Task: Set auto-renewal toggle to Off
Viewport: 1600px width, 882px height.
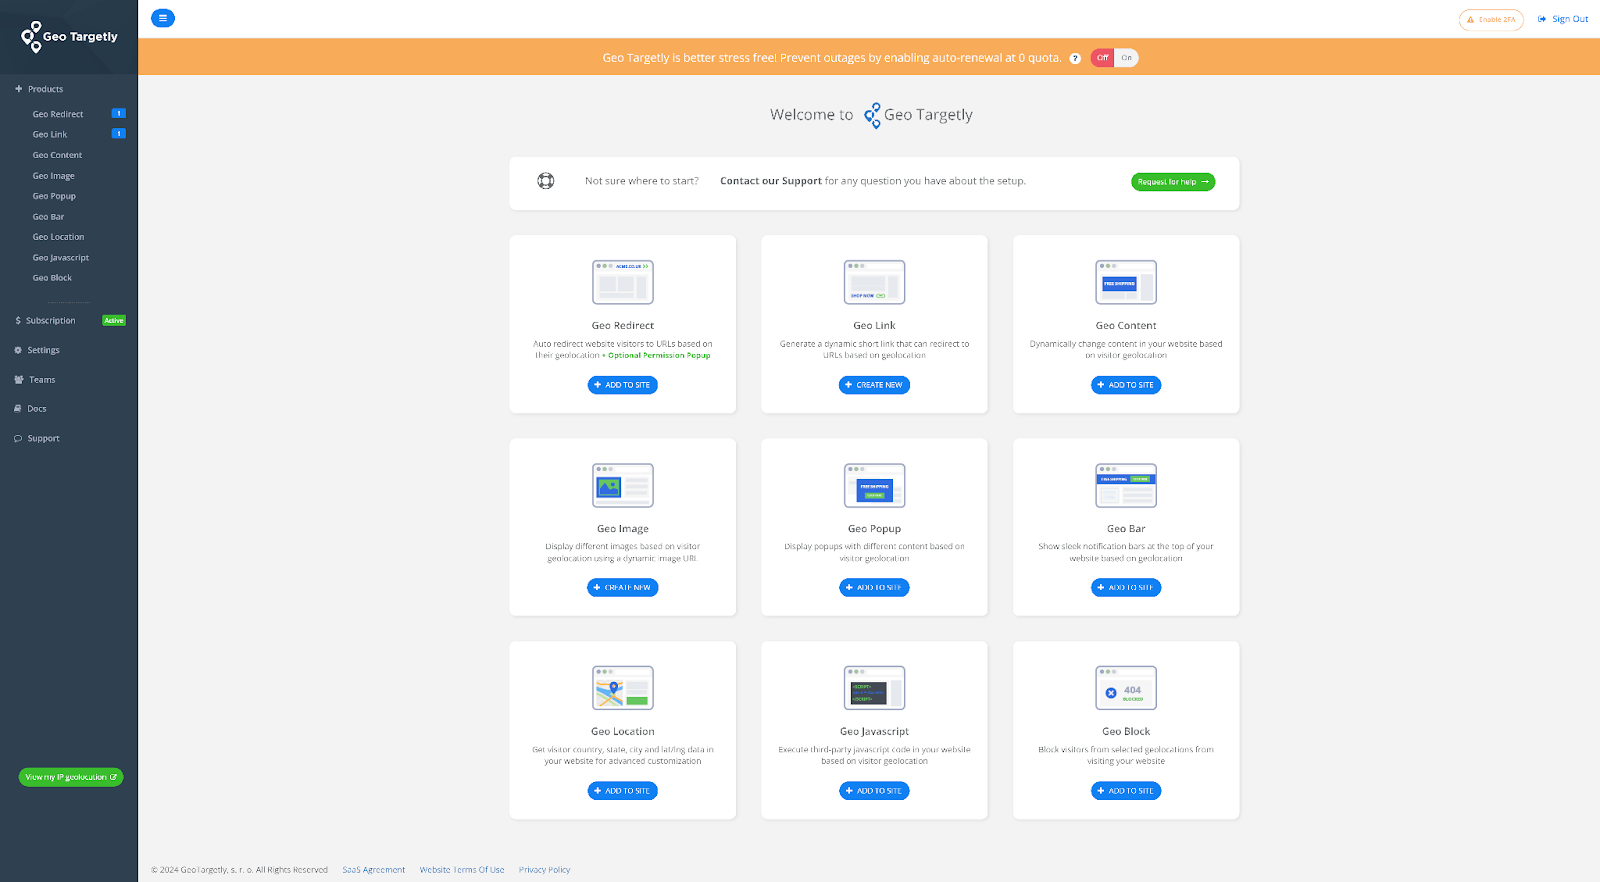Action: point(1102,58)
